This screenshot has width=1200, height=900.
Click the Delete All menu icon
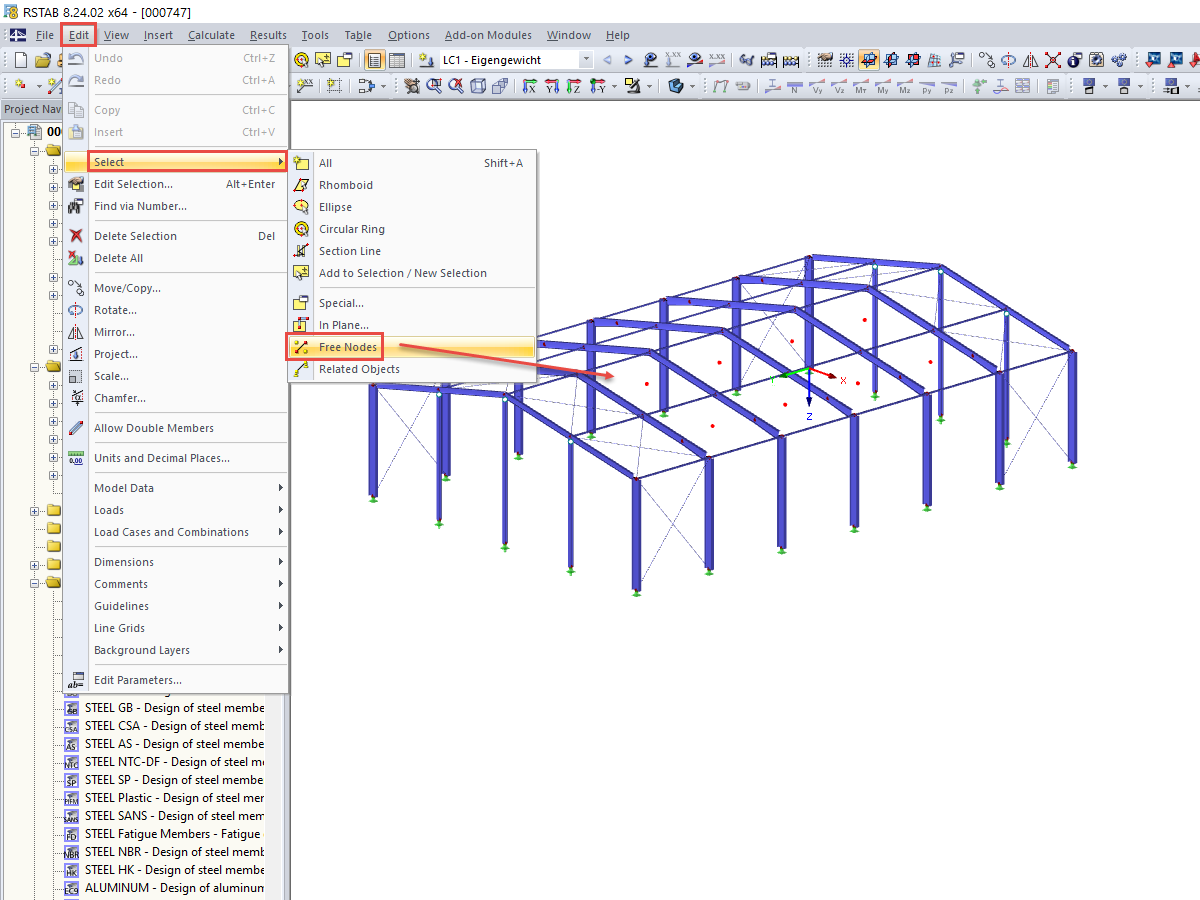tap(76, 258)
